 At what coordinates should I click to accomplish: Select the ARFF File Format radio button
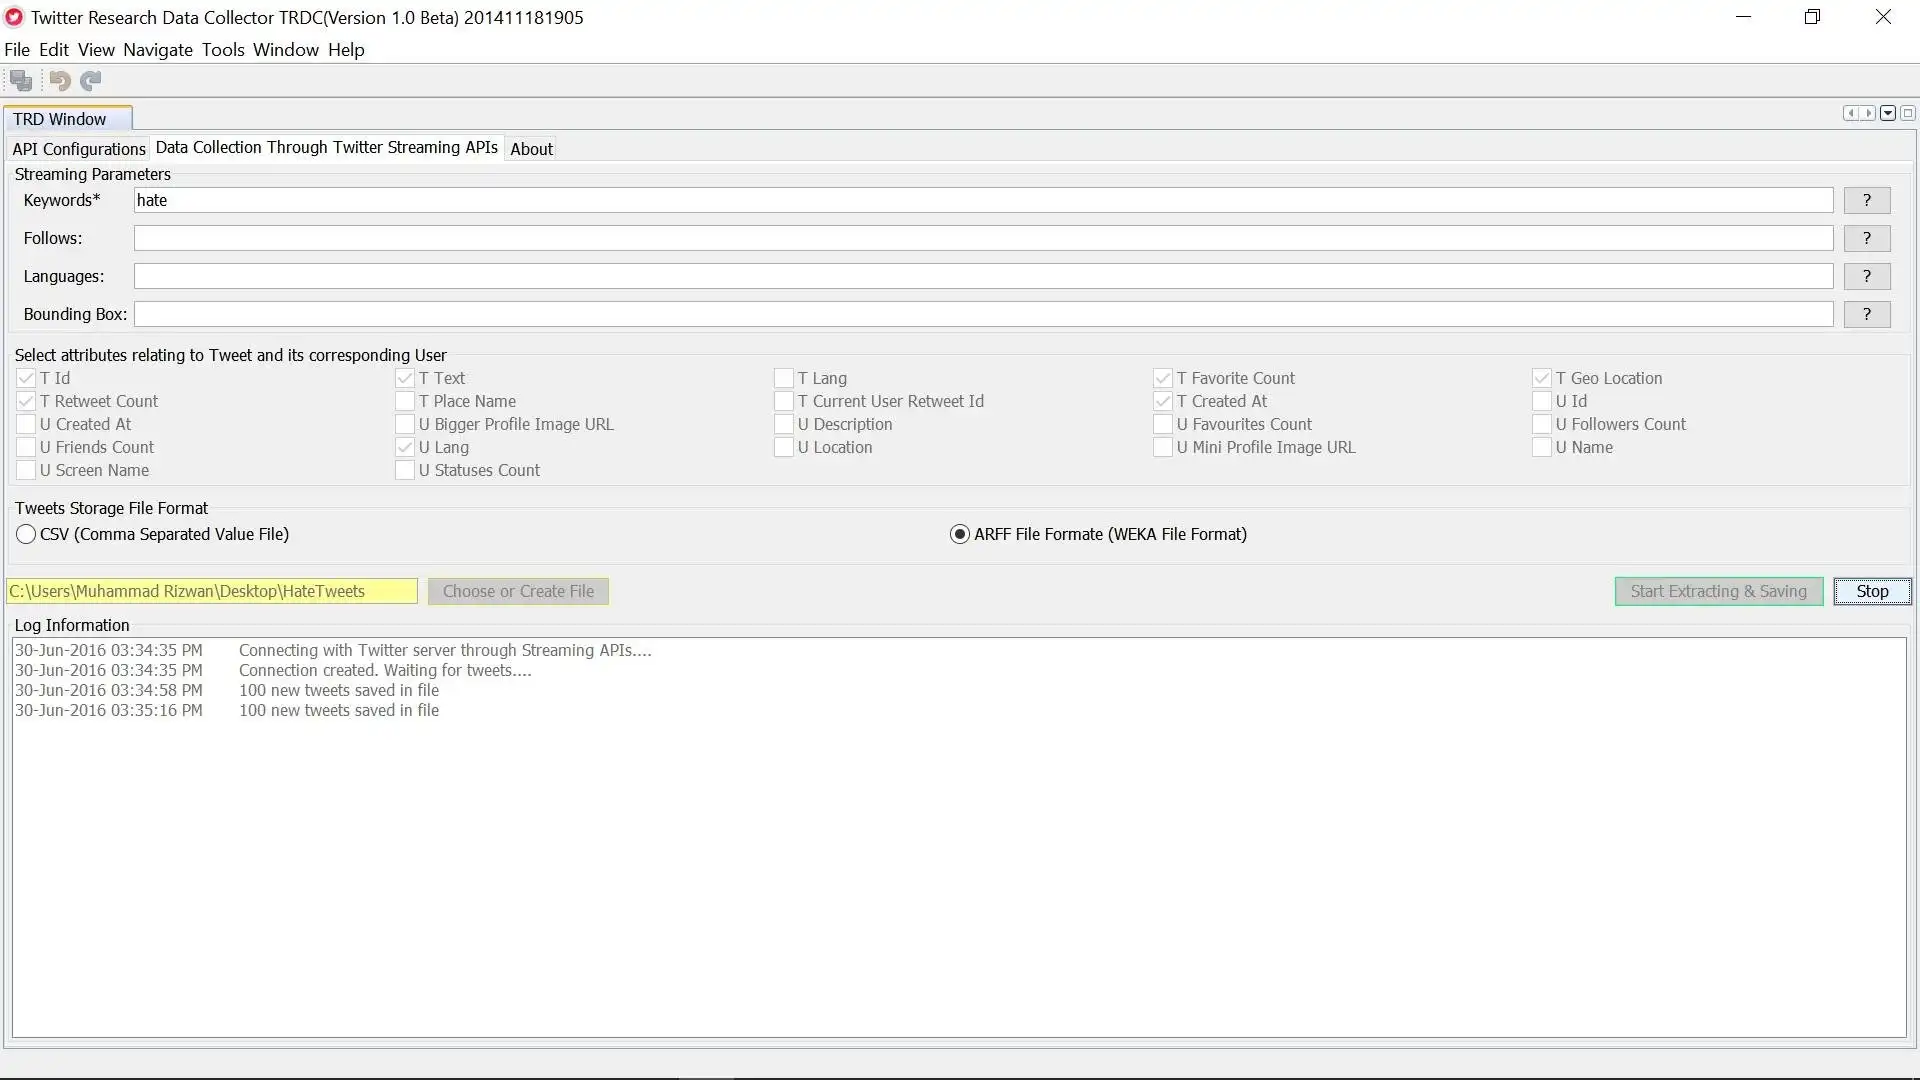[x=959, y=534]
